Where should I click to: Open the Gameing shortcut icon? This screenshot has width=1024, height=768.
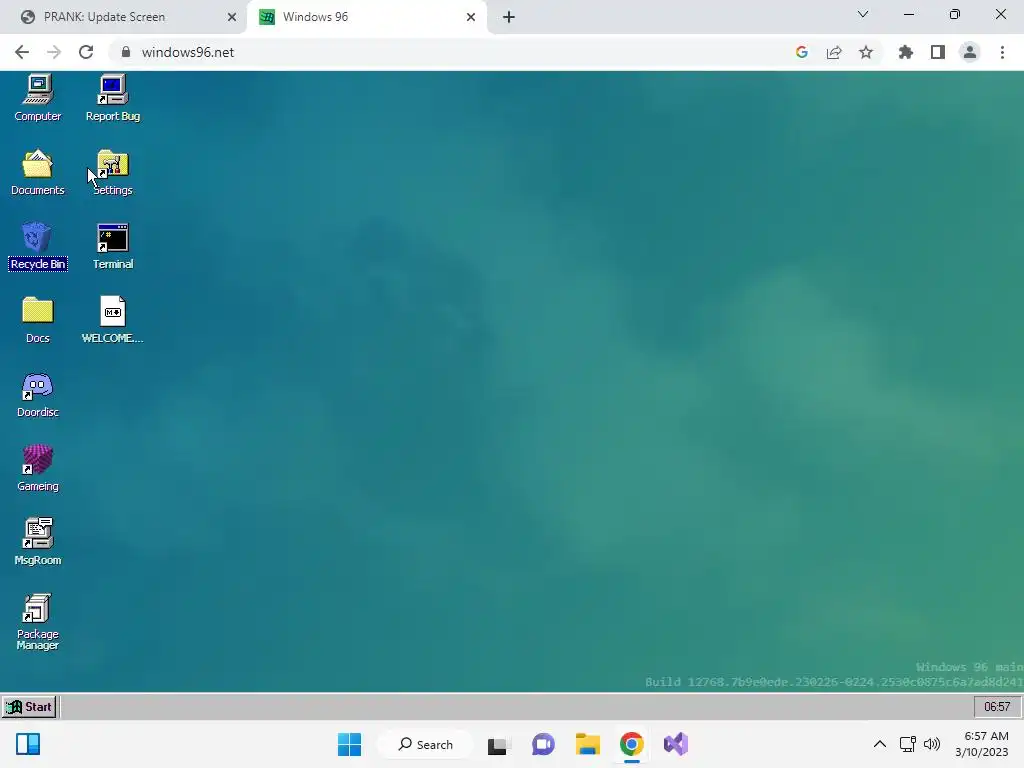38,468
